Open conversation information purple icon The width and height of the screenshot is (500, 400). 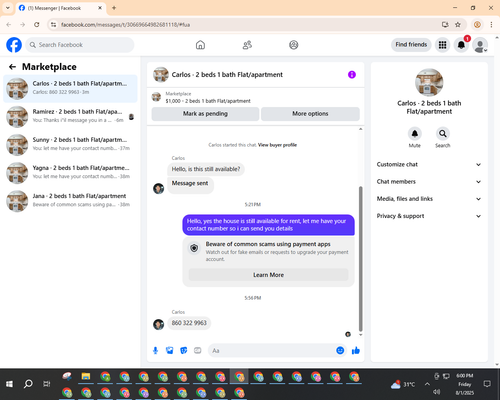[352, 75]
